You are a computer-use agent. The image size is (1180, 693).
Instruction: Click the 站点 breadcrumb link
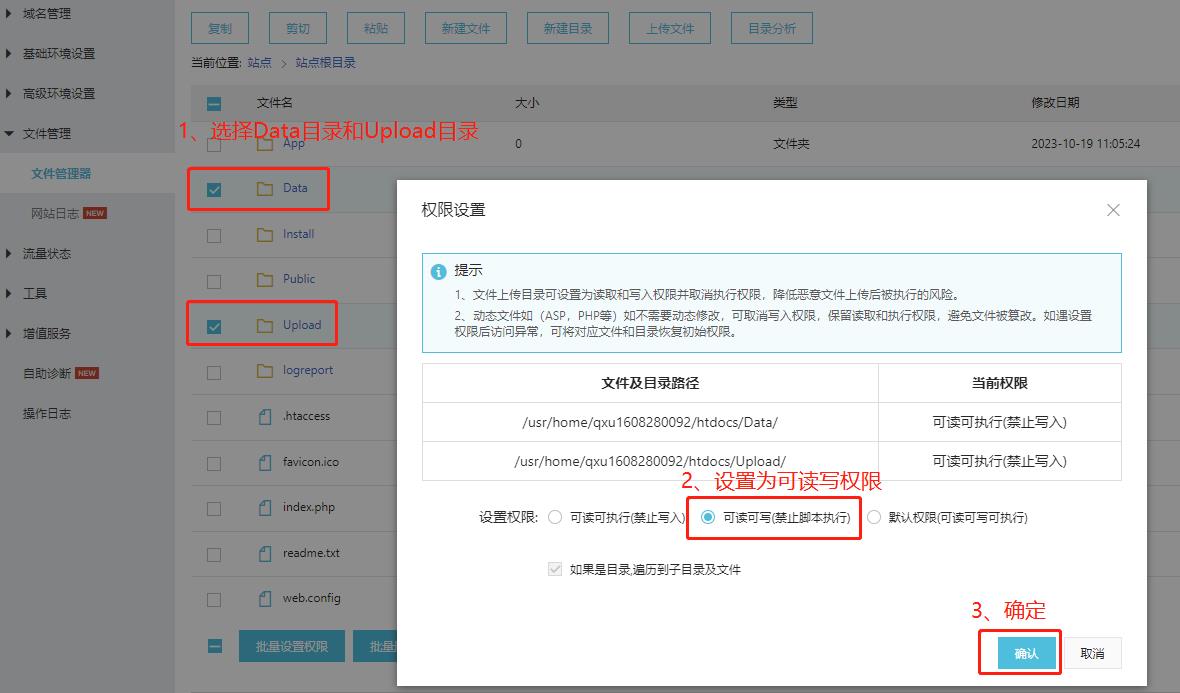coord(259,63)
